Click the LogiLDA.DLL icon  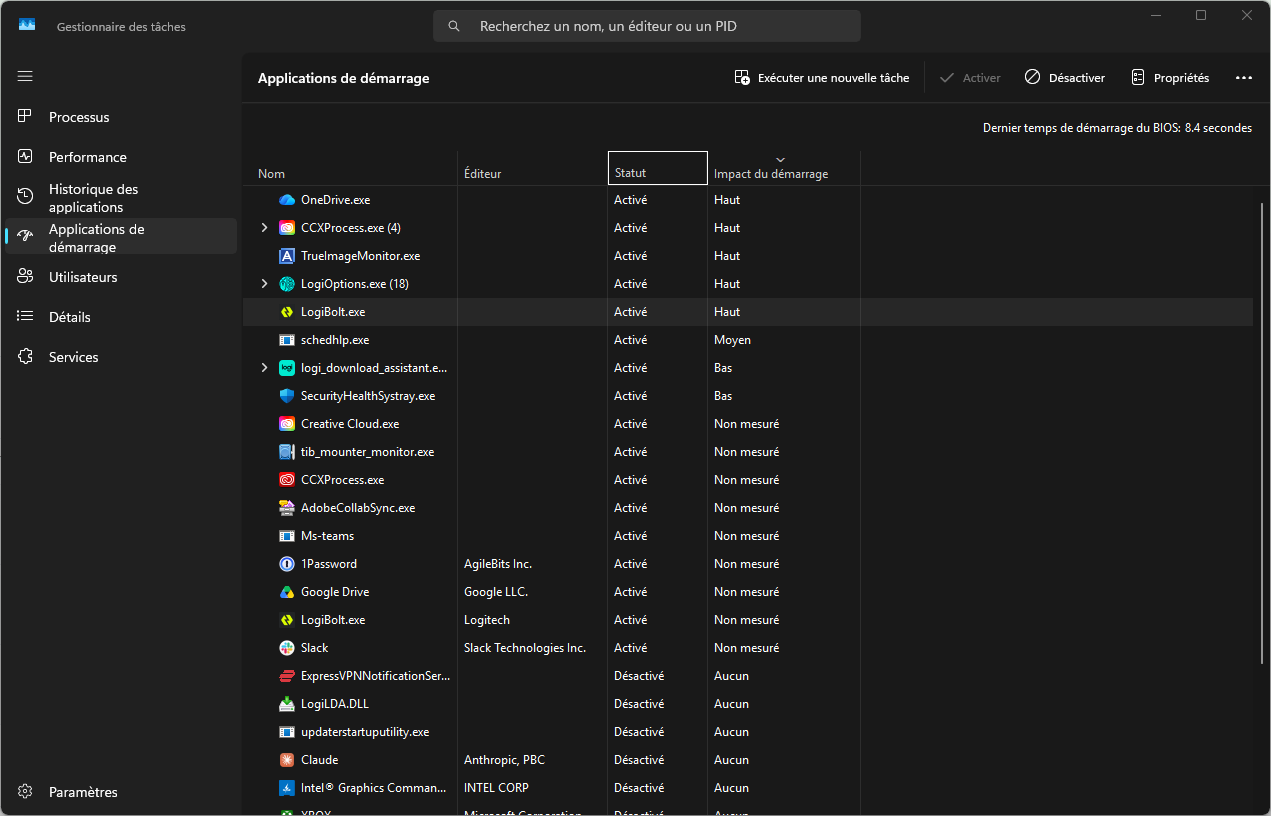(x=287, y=704)
